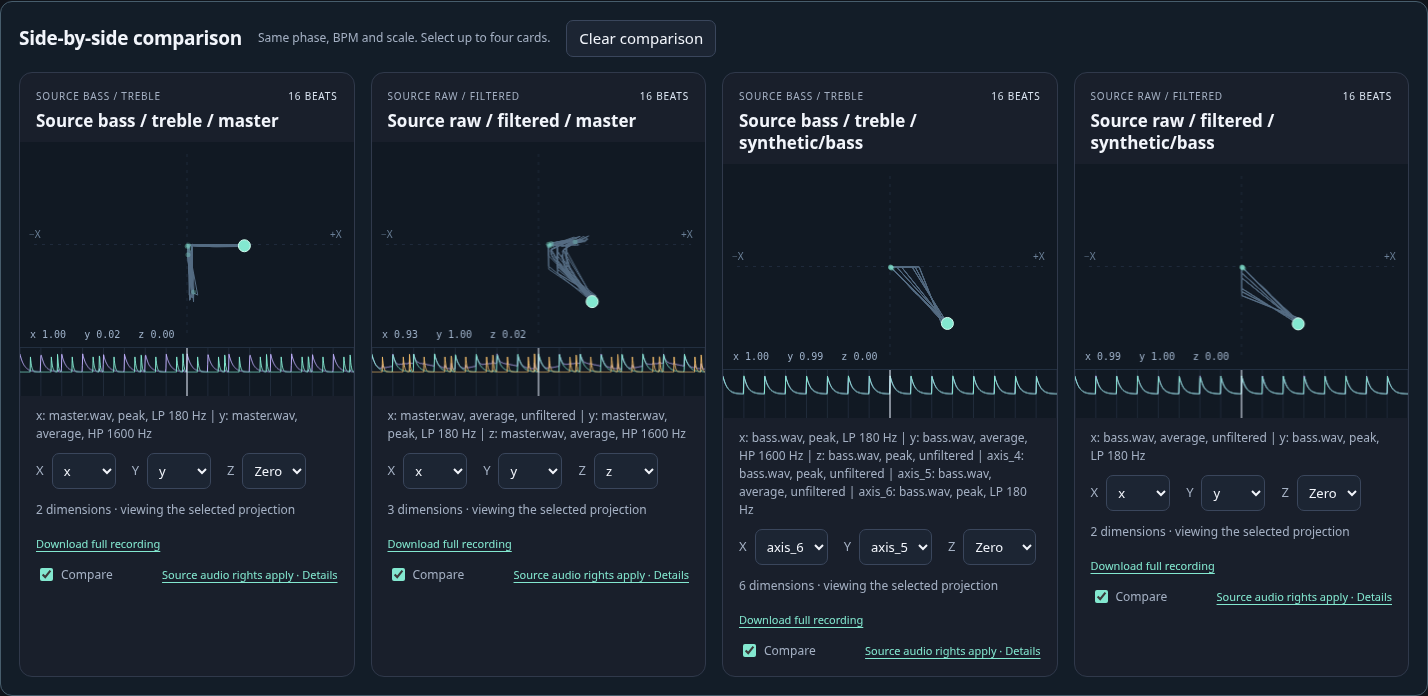Open the axis_5 Y dropdown
The image size is (1428, 696).
(x=895, y=547)
